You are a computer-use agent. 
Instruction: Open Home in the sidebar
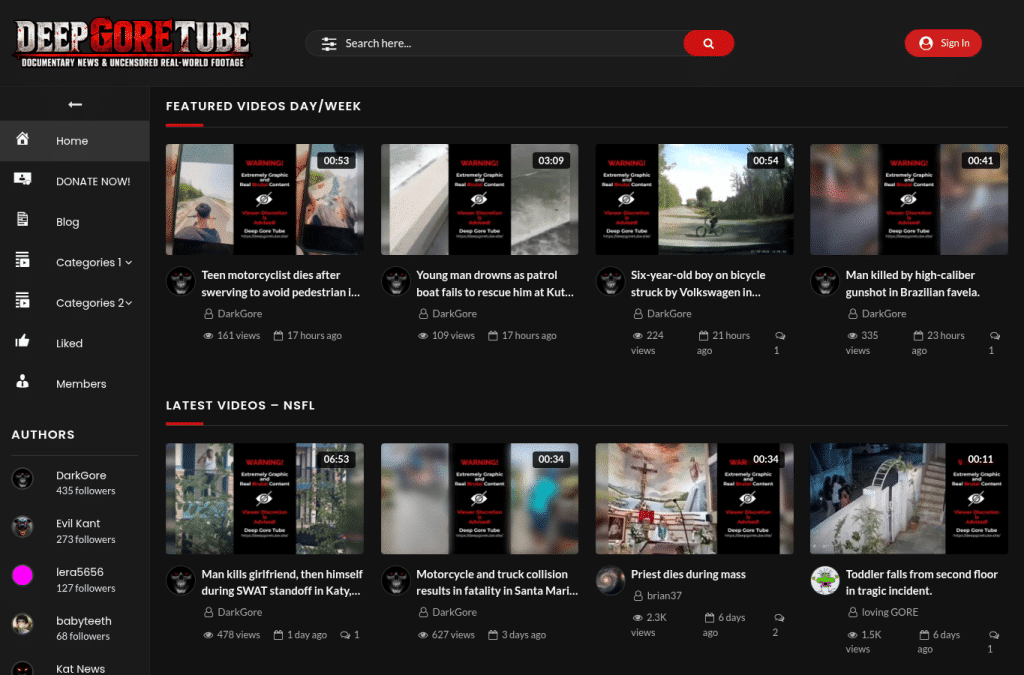point(74,141)
